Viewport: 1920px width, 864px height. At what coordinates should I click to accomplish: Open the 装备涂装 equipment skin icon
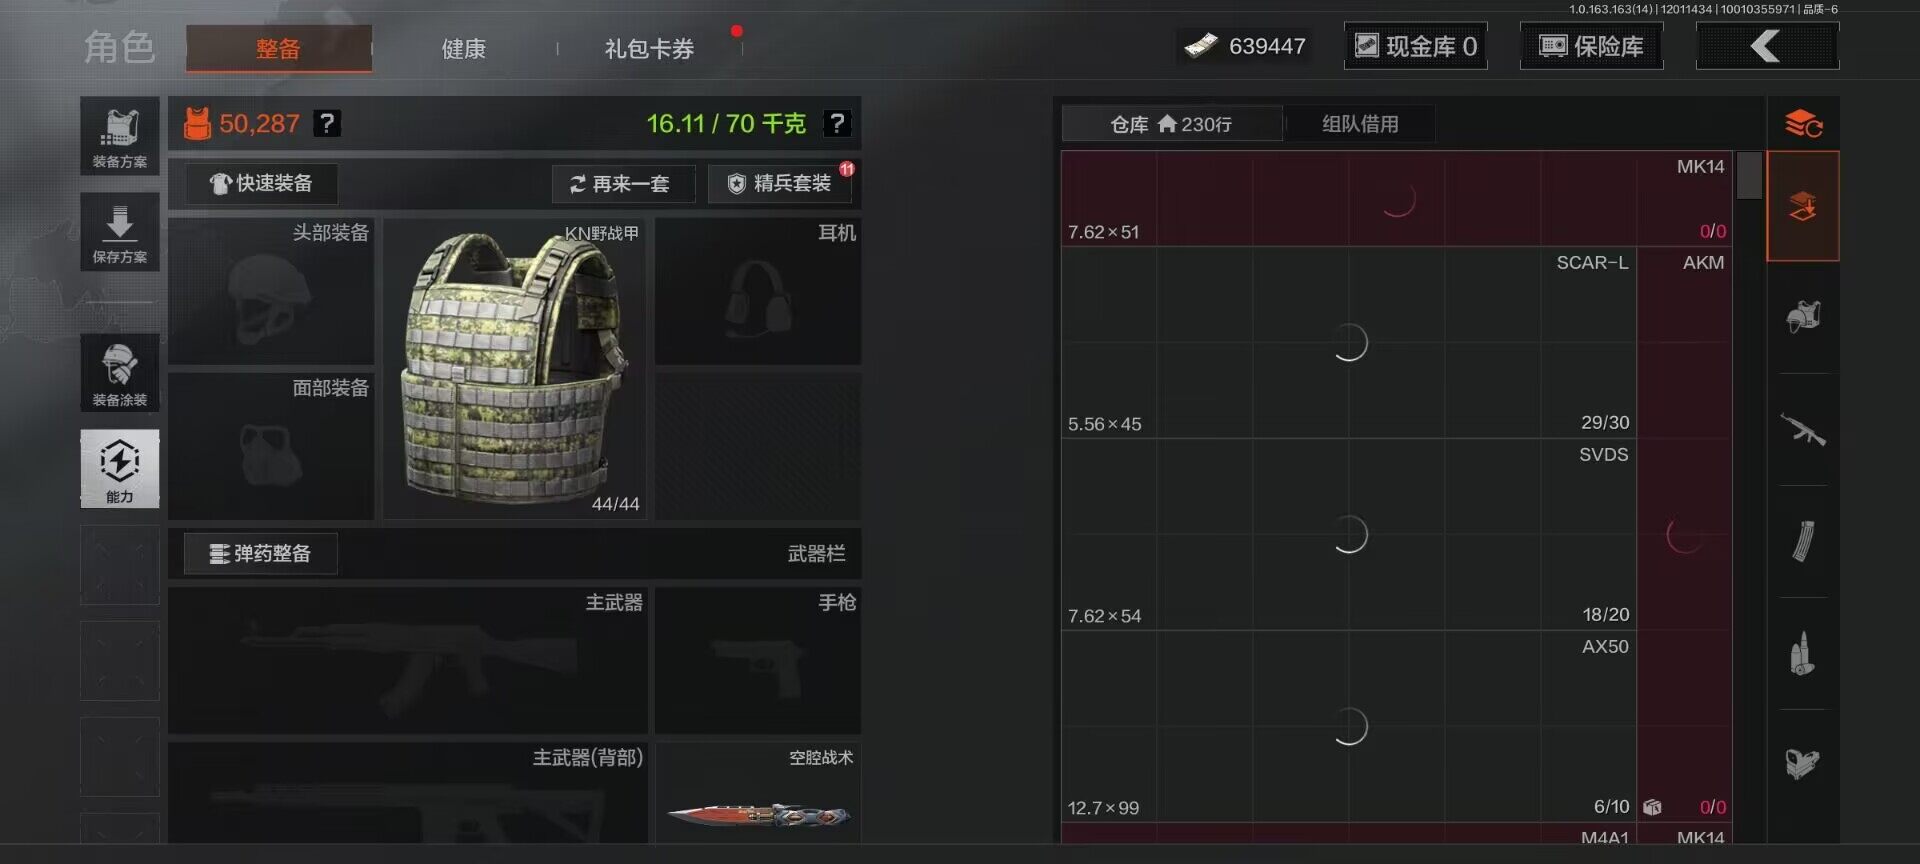coord(120,373)
